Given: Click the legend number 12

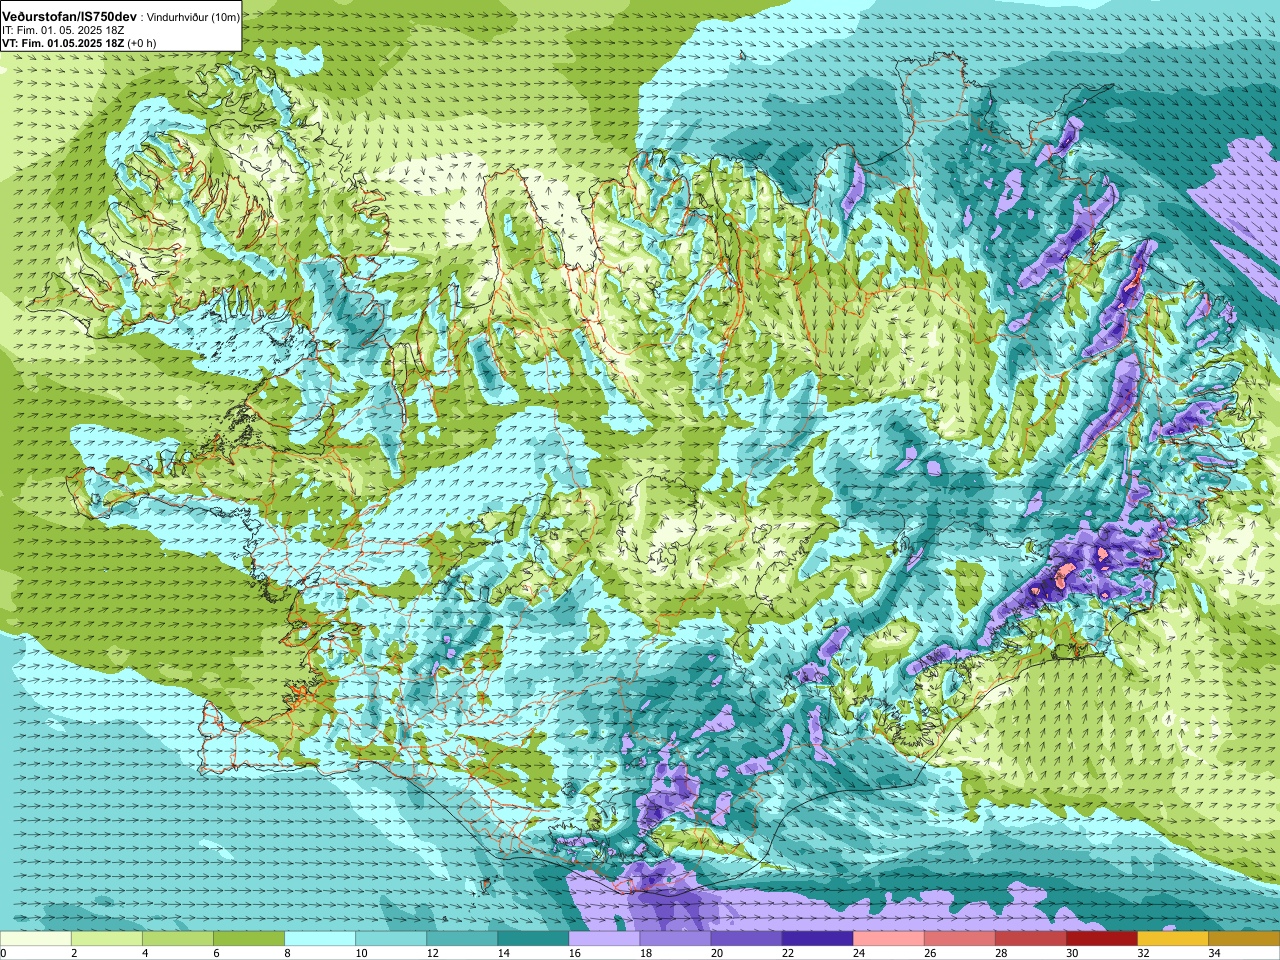Looking at the screenshot, I should point(432,953).
